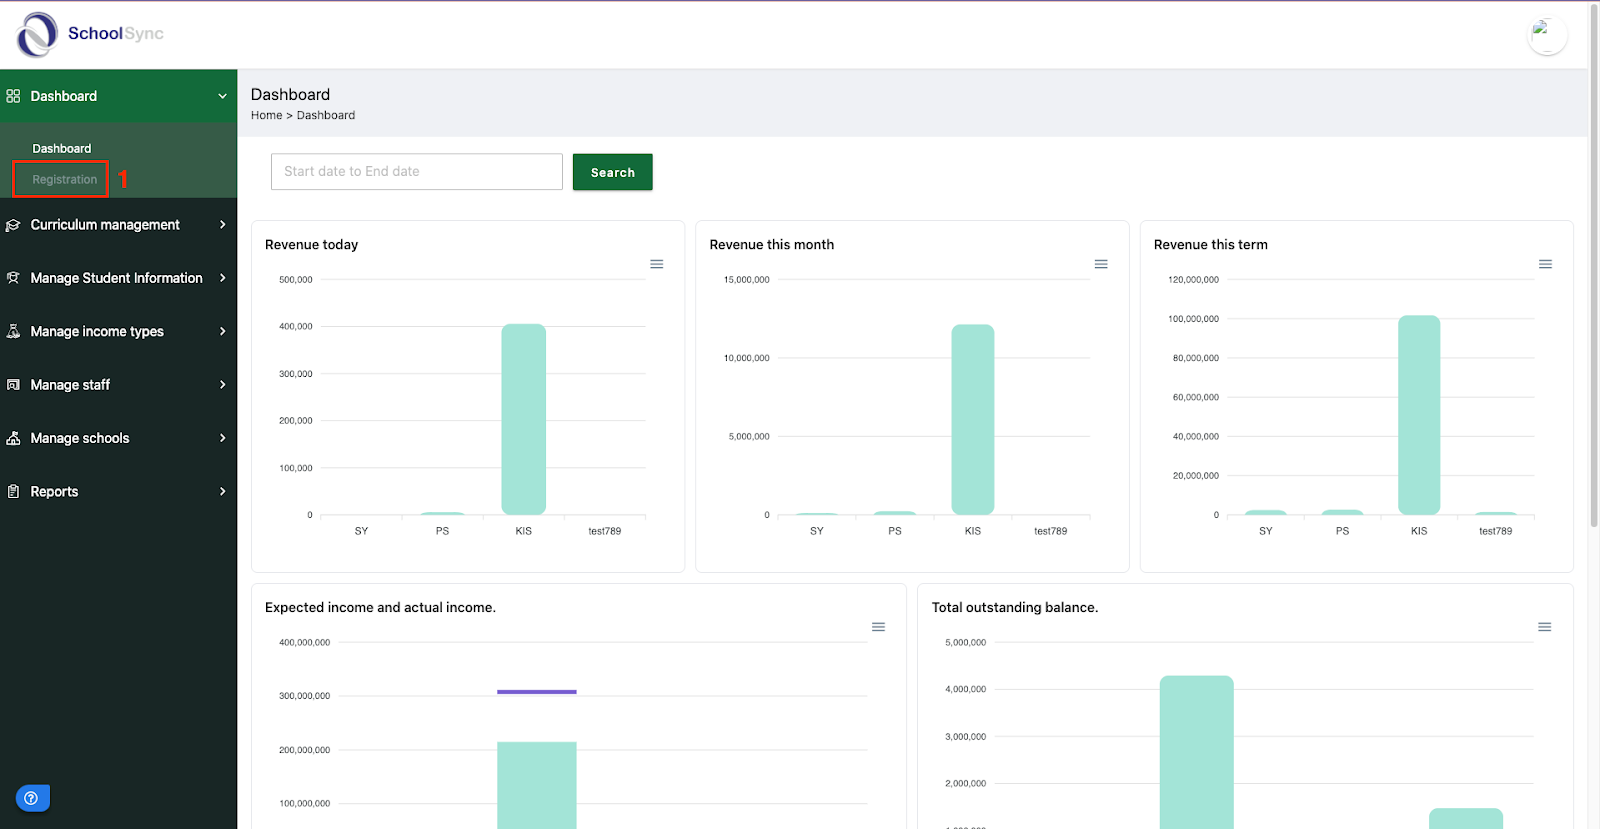The image size is (1600, 829).
Task: Select Registration under Dashboard
Action: click(x=65, y=180)
